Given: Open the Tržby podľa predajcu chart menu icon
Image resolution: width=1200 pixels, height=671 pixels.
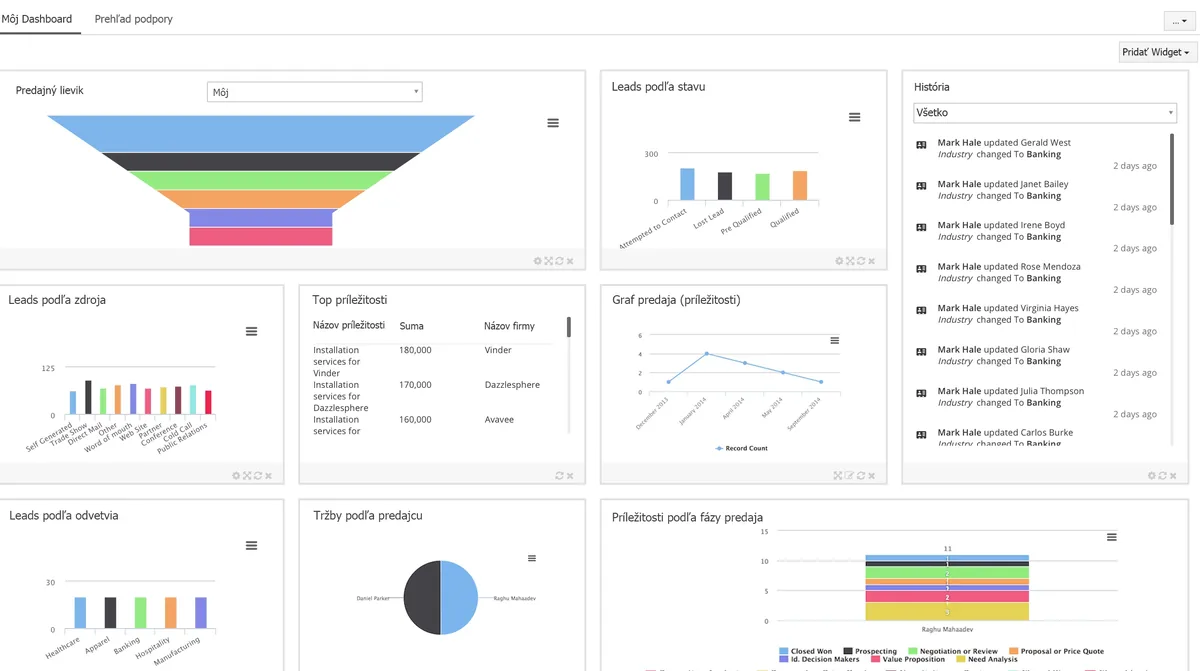Looking at the screenshot, I should [532, 558].
